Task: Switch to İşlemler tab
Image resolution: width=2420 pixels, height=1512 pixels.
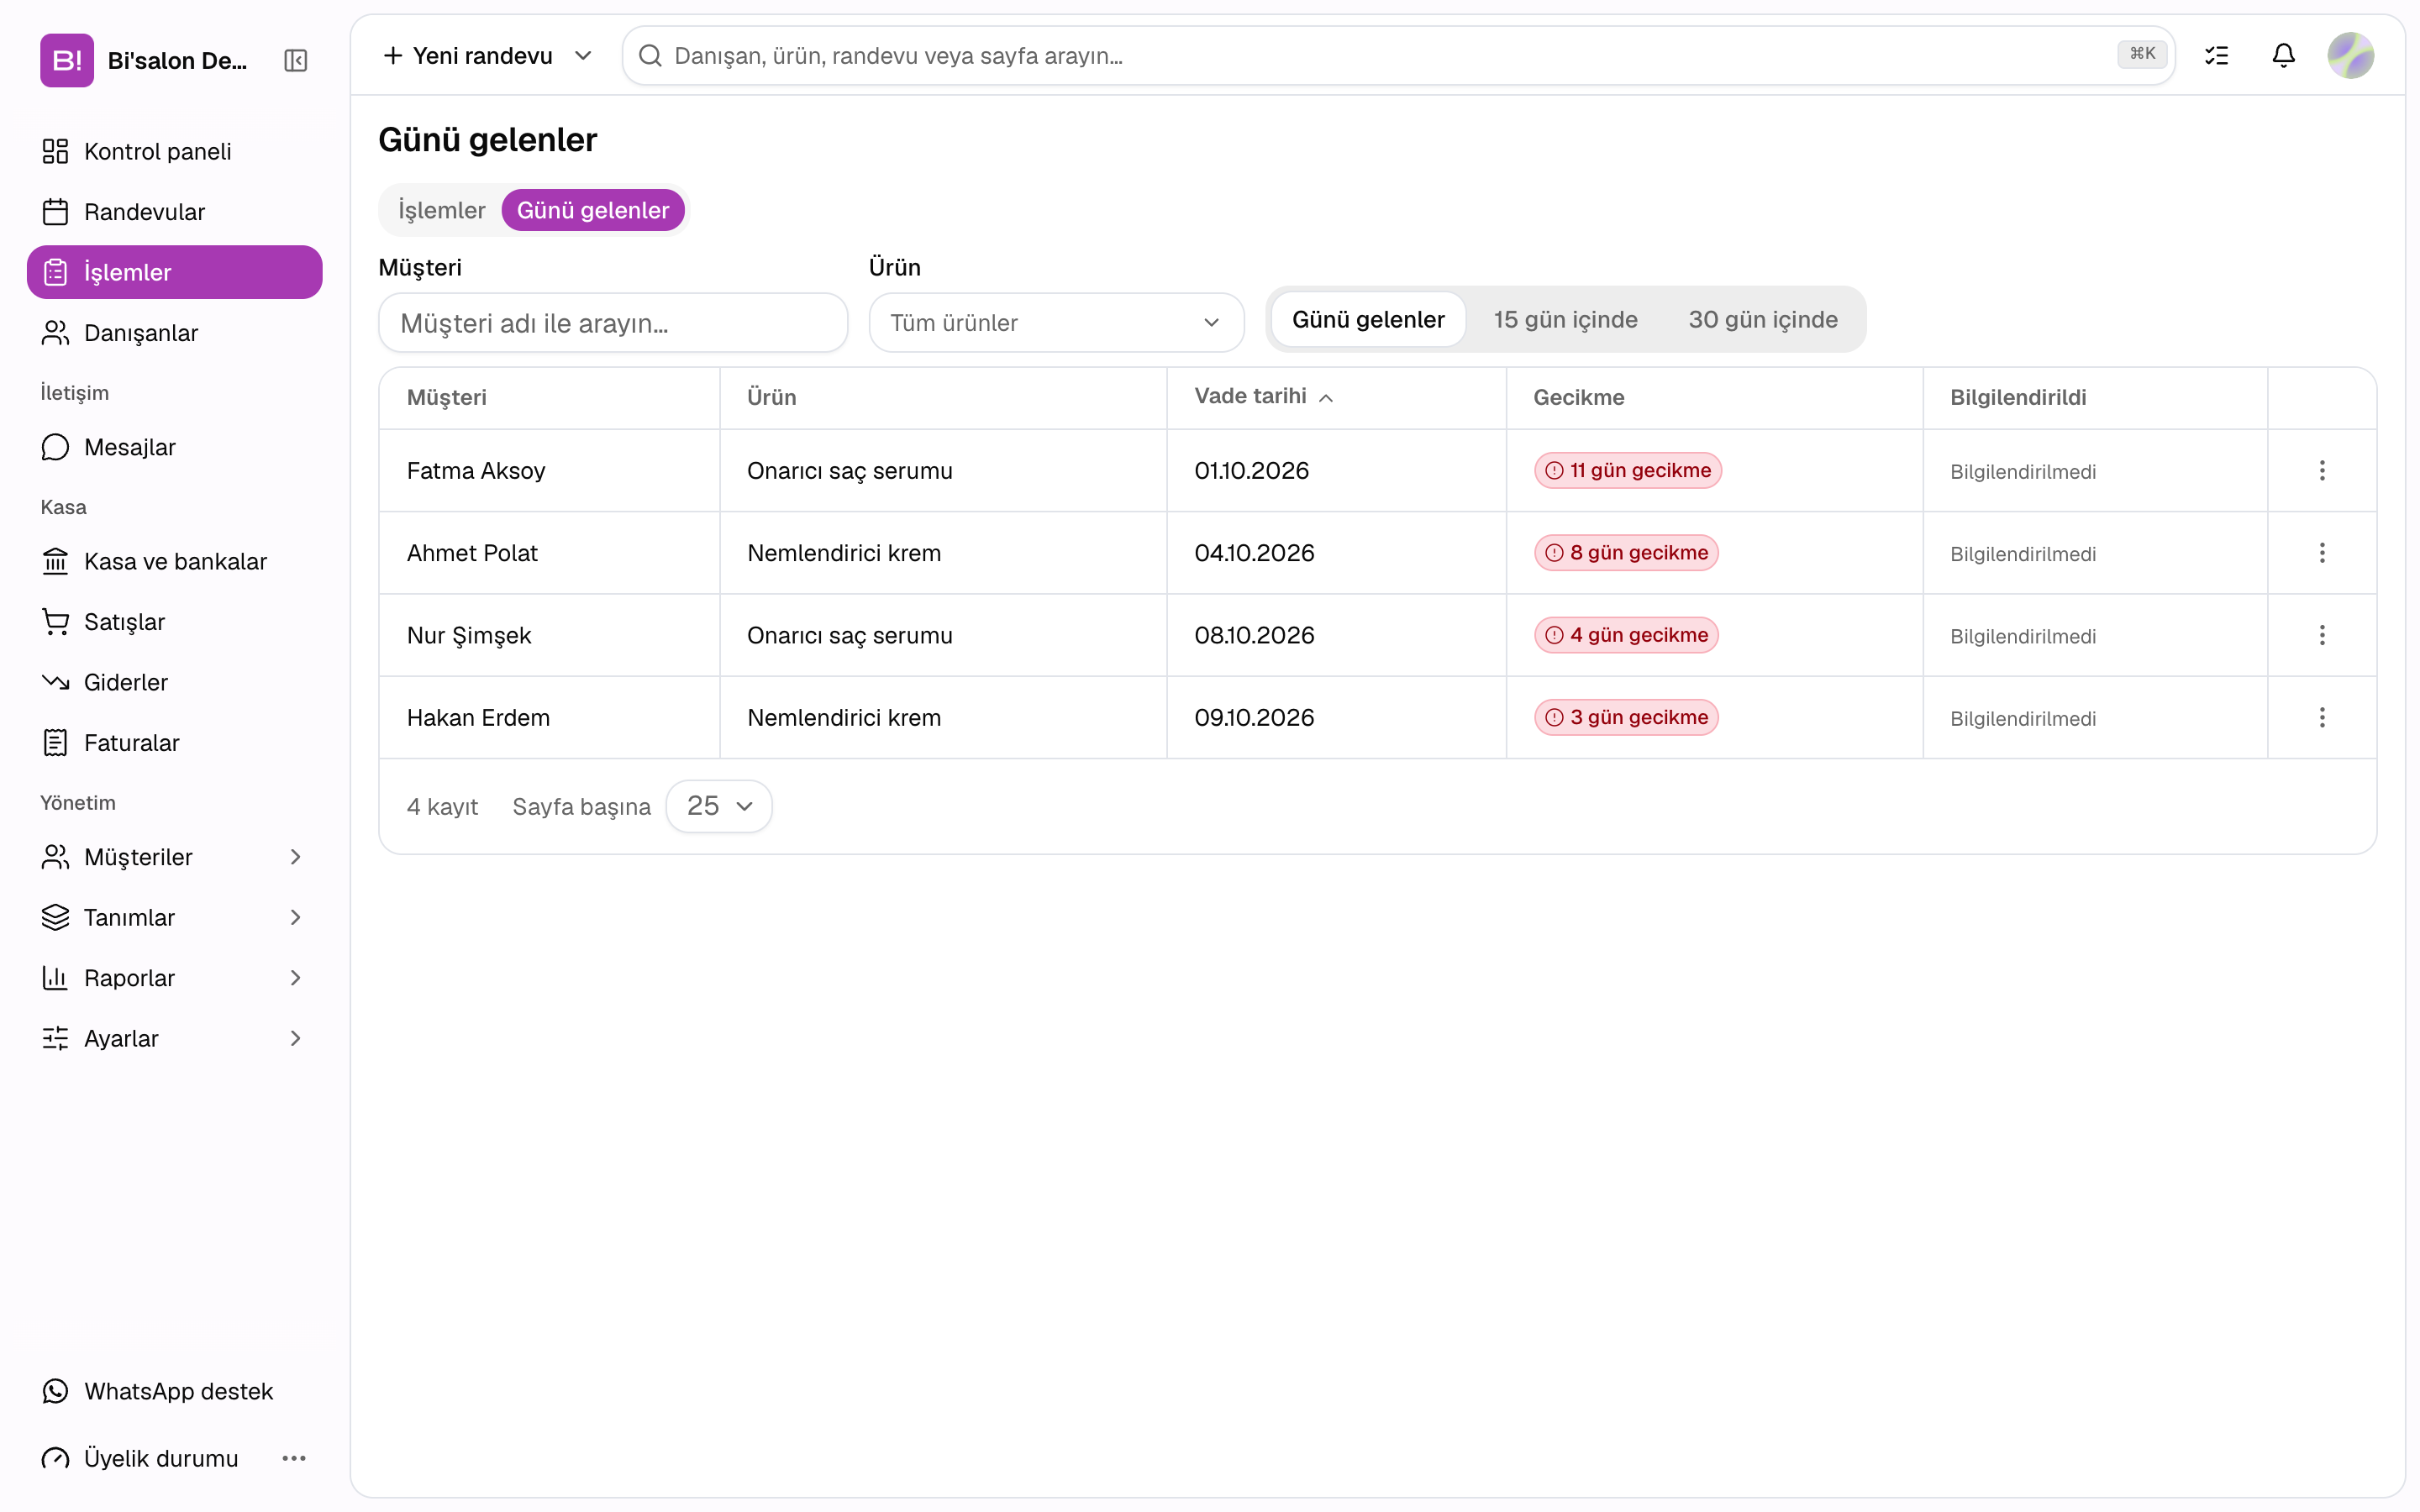Action: click(441, 210)
